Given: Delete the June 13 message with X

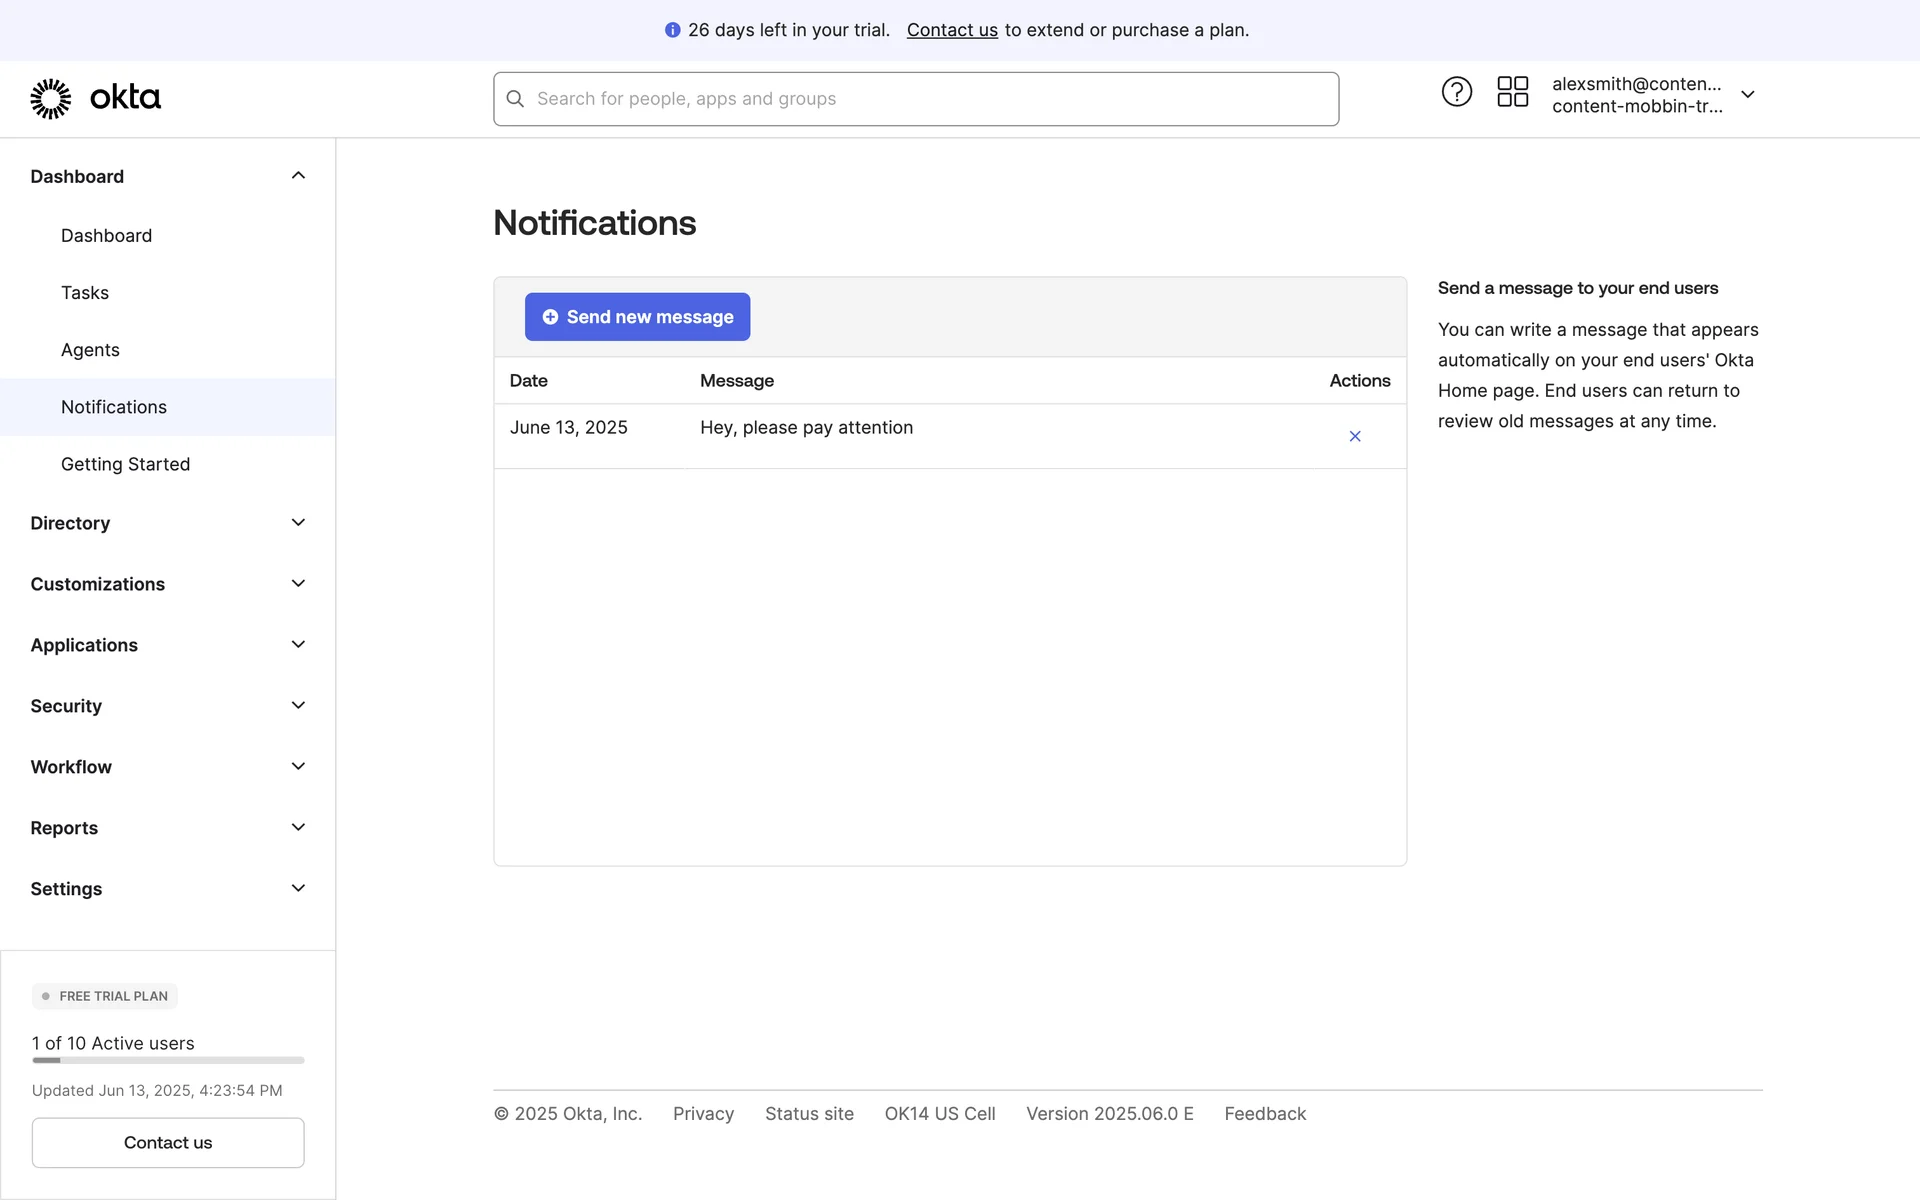Looking at the screenshot, I should pos(1354,436).
